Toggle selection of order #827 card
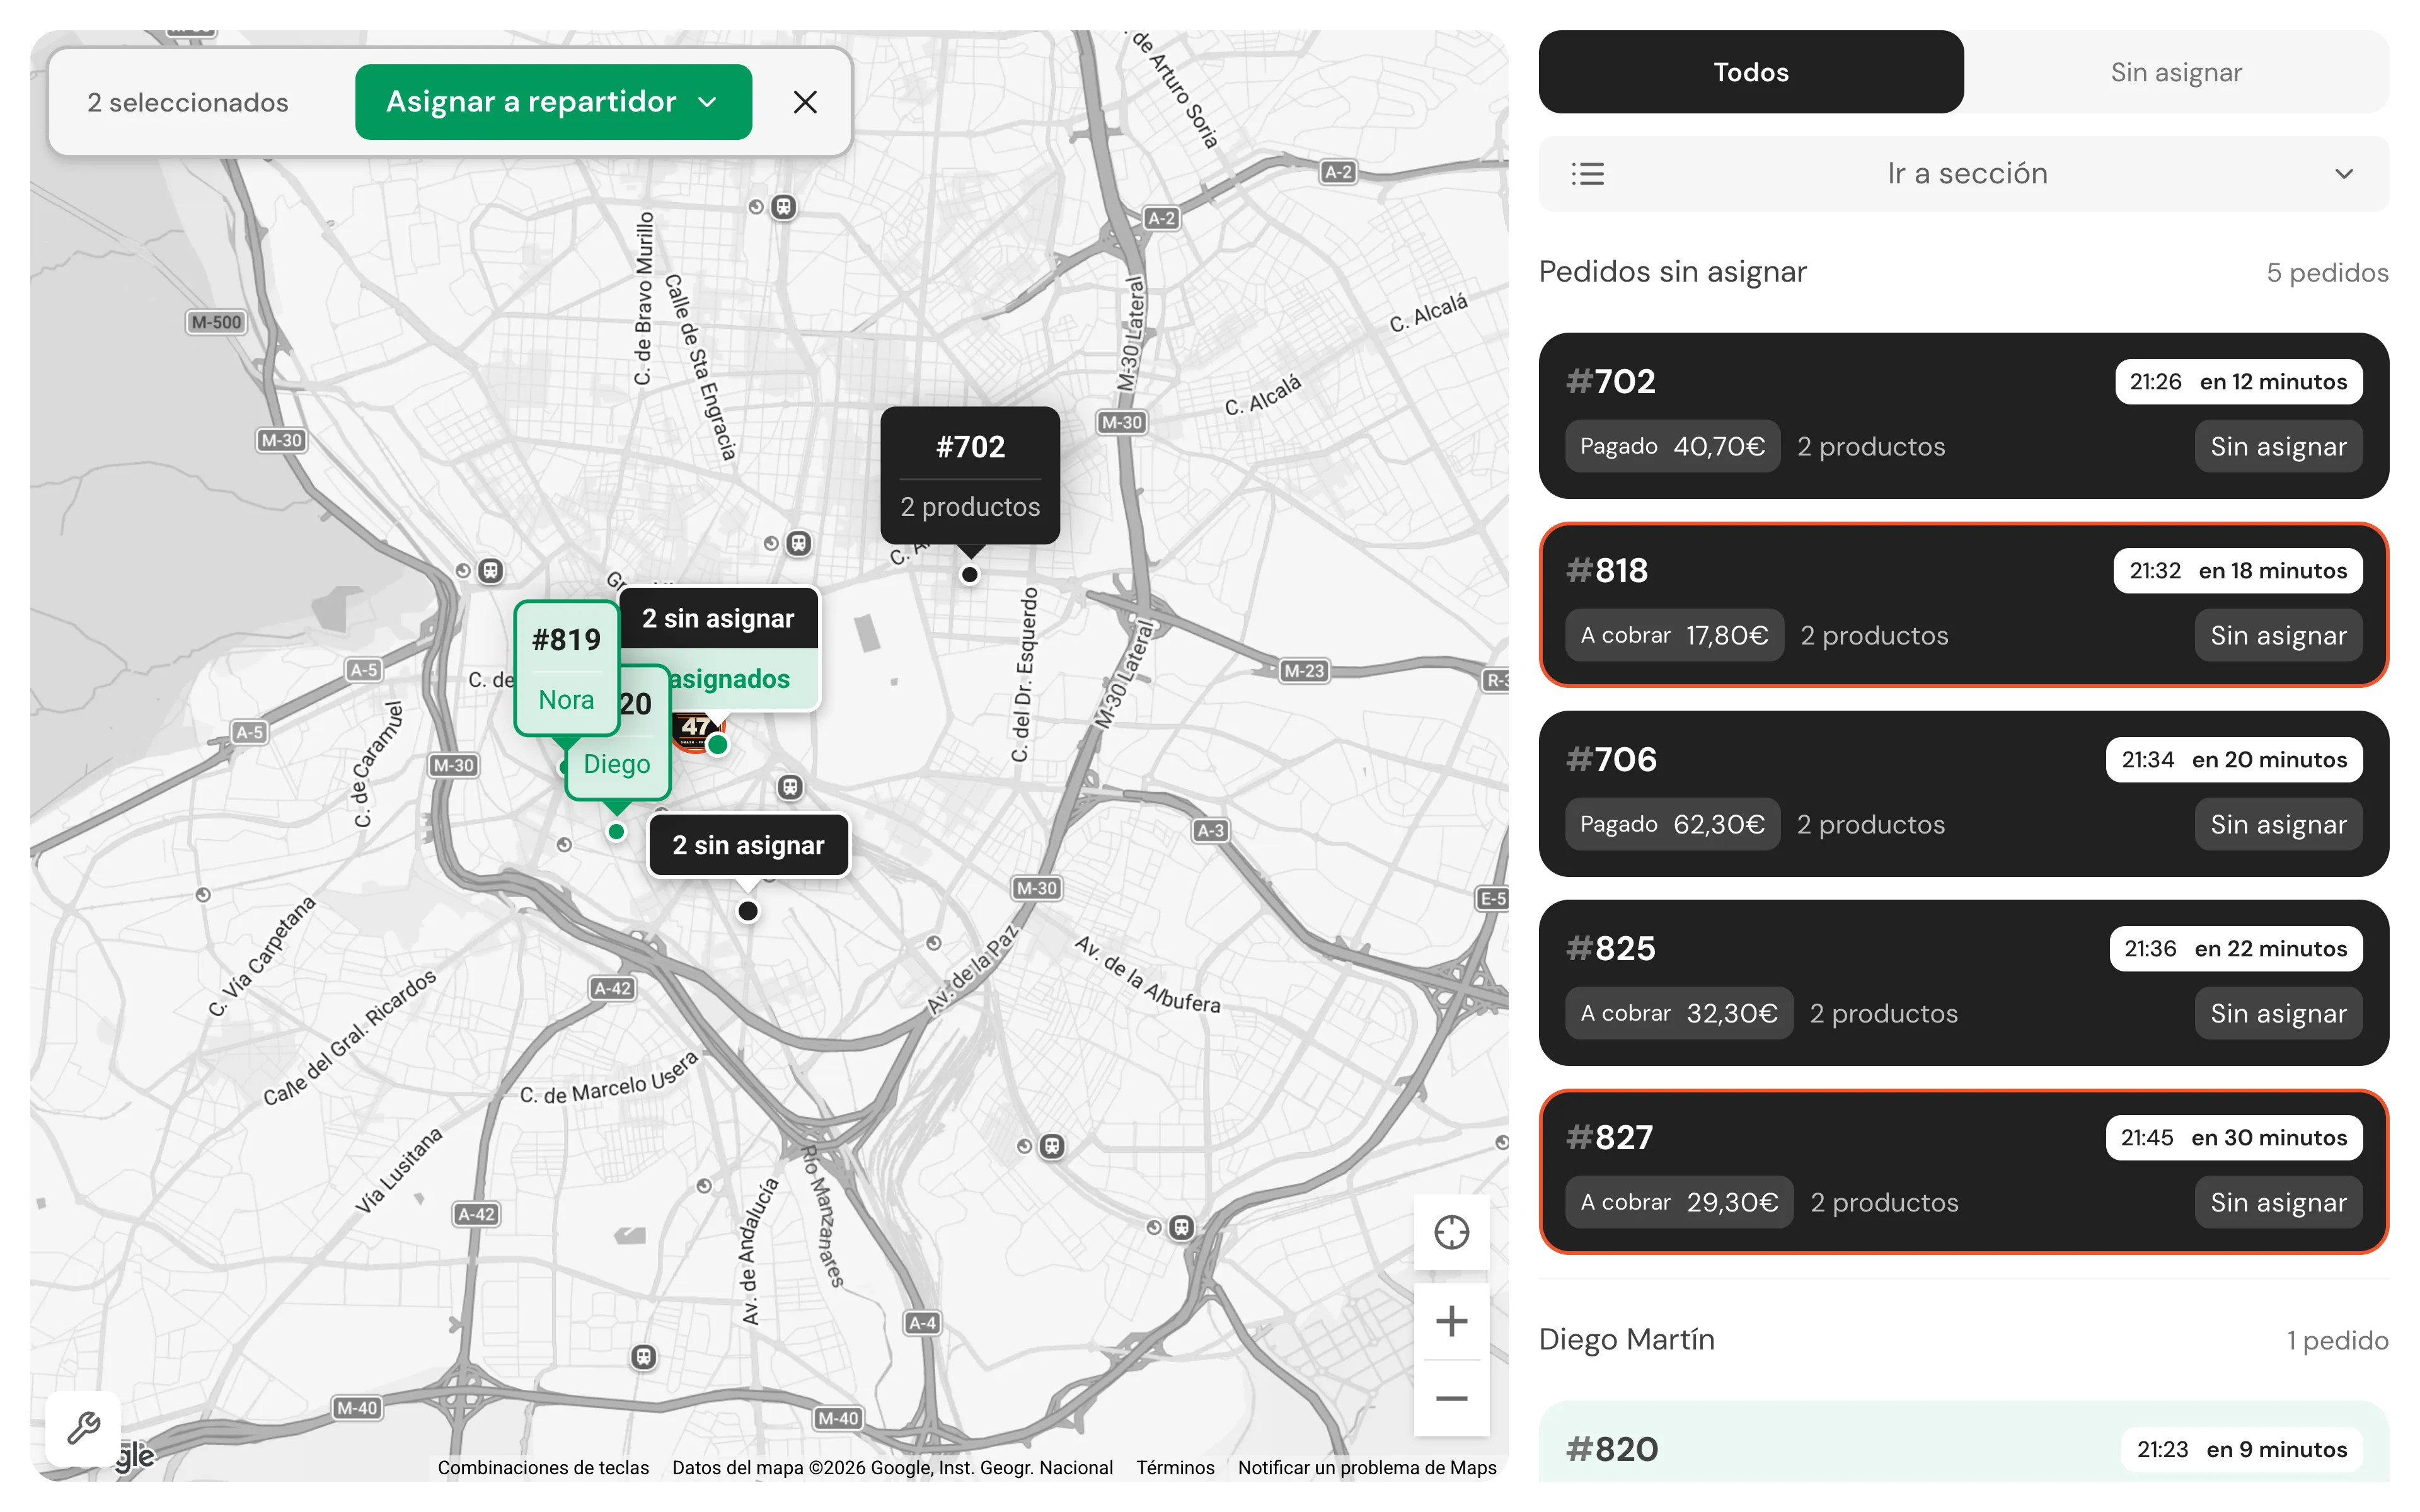 [x=1964, y=1172]
